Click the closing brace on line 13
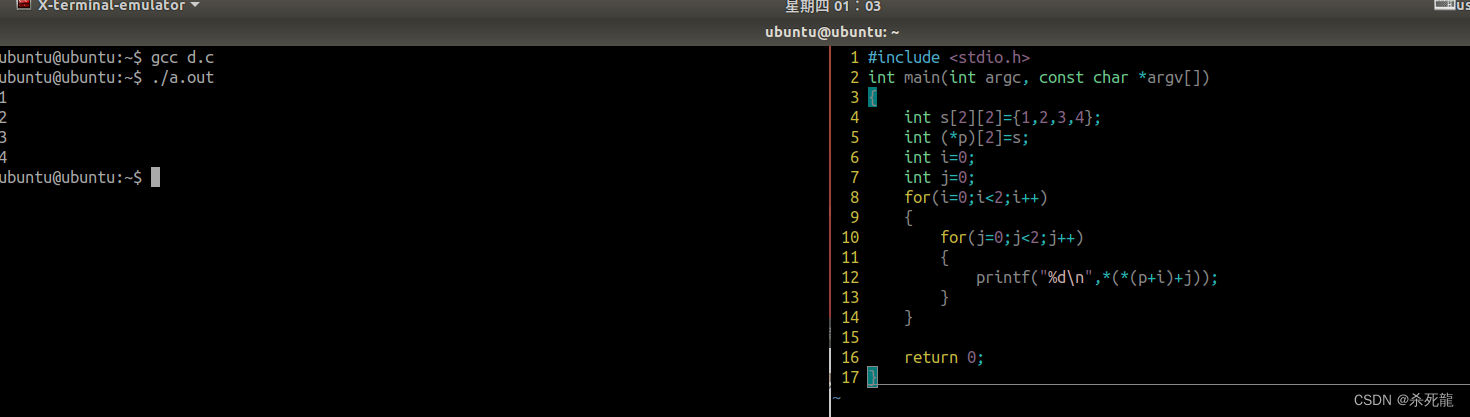Image resolution: width=1470 pixels, height=417 pixels. (x=945, y=297)
